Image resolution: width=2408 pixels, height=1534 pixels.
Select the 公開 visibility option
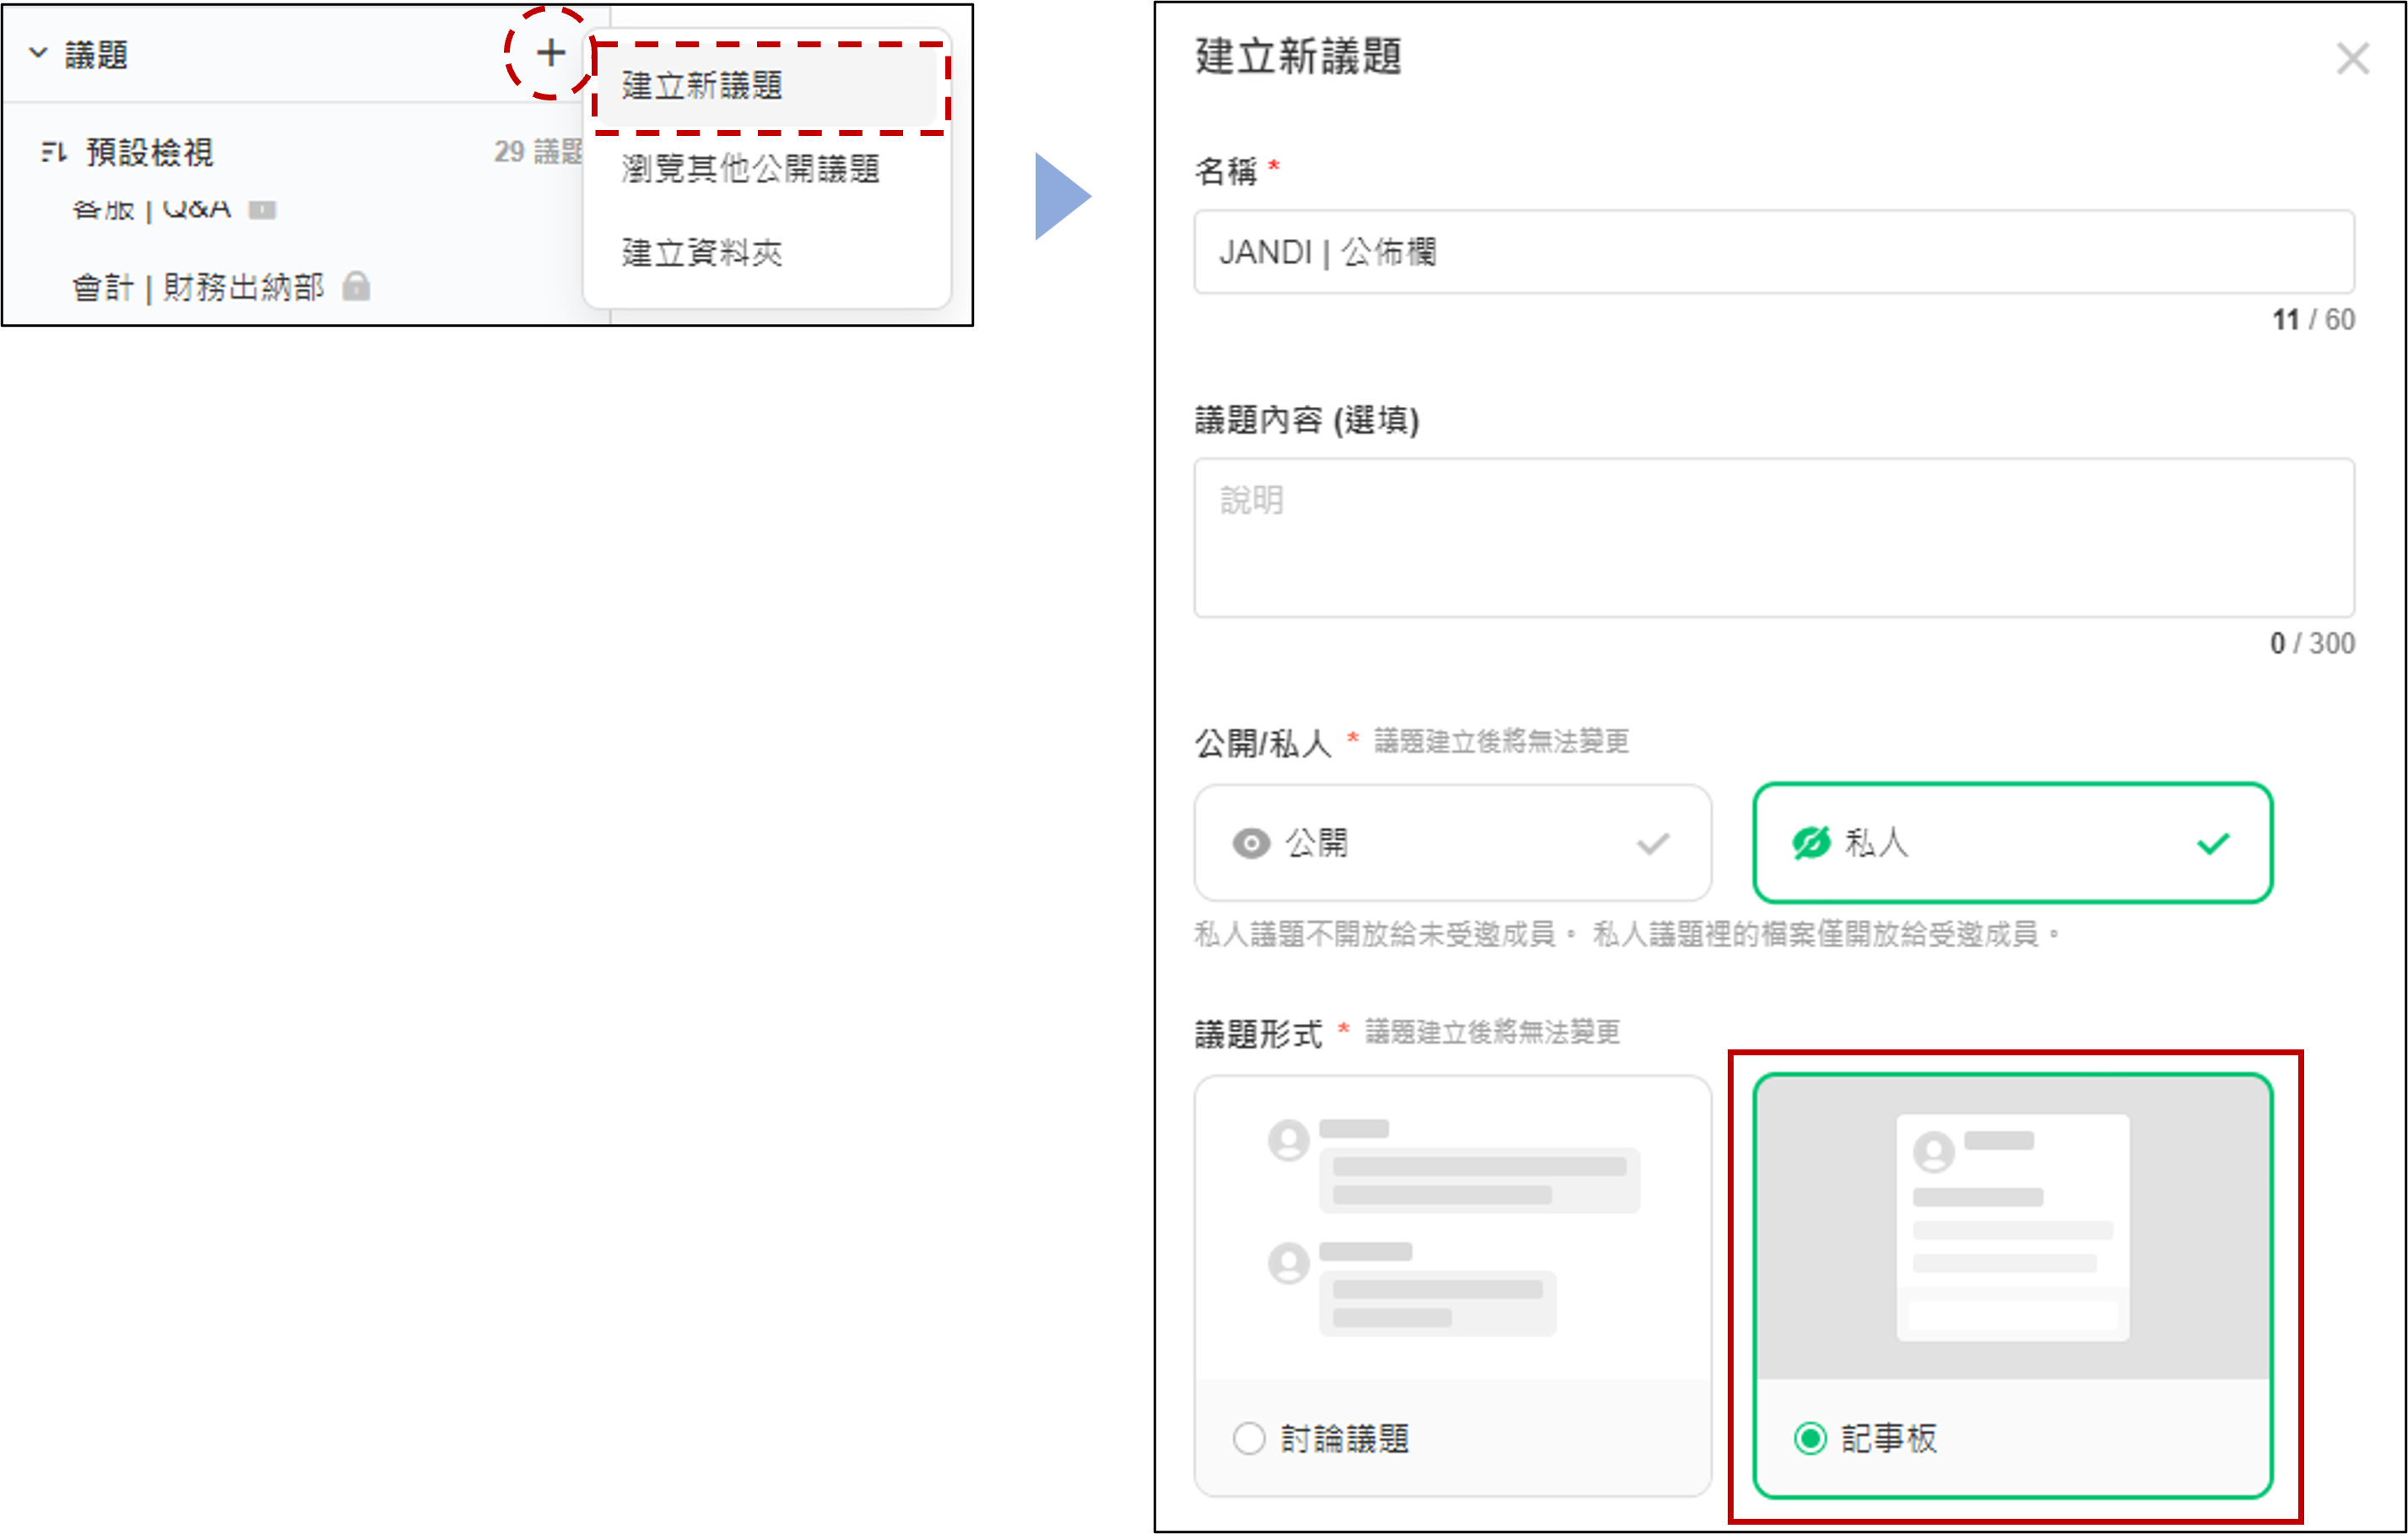(1452, 843)
